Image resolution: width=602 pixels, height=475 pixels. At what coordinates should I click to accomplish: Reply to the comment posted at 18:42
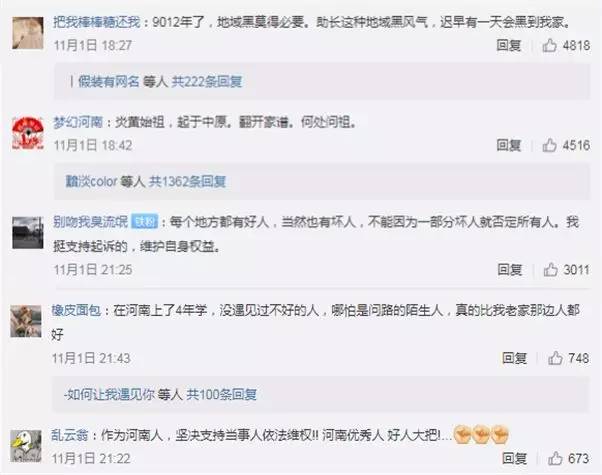point(508,145)
